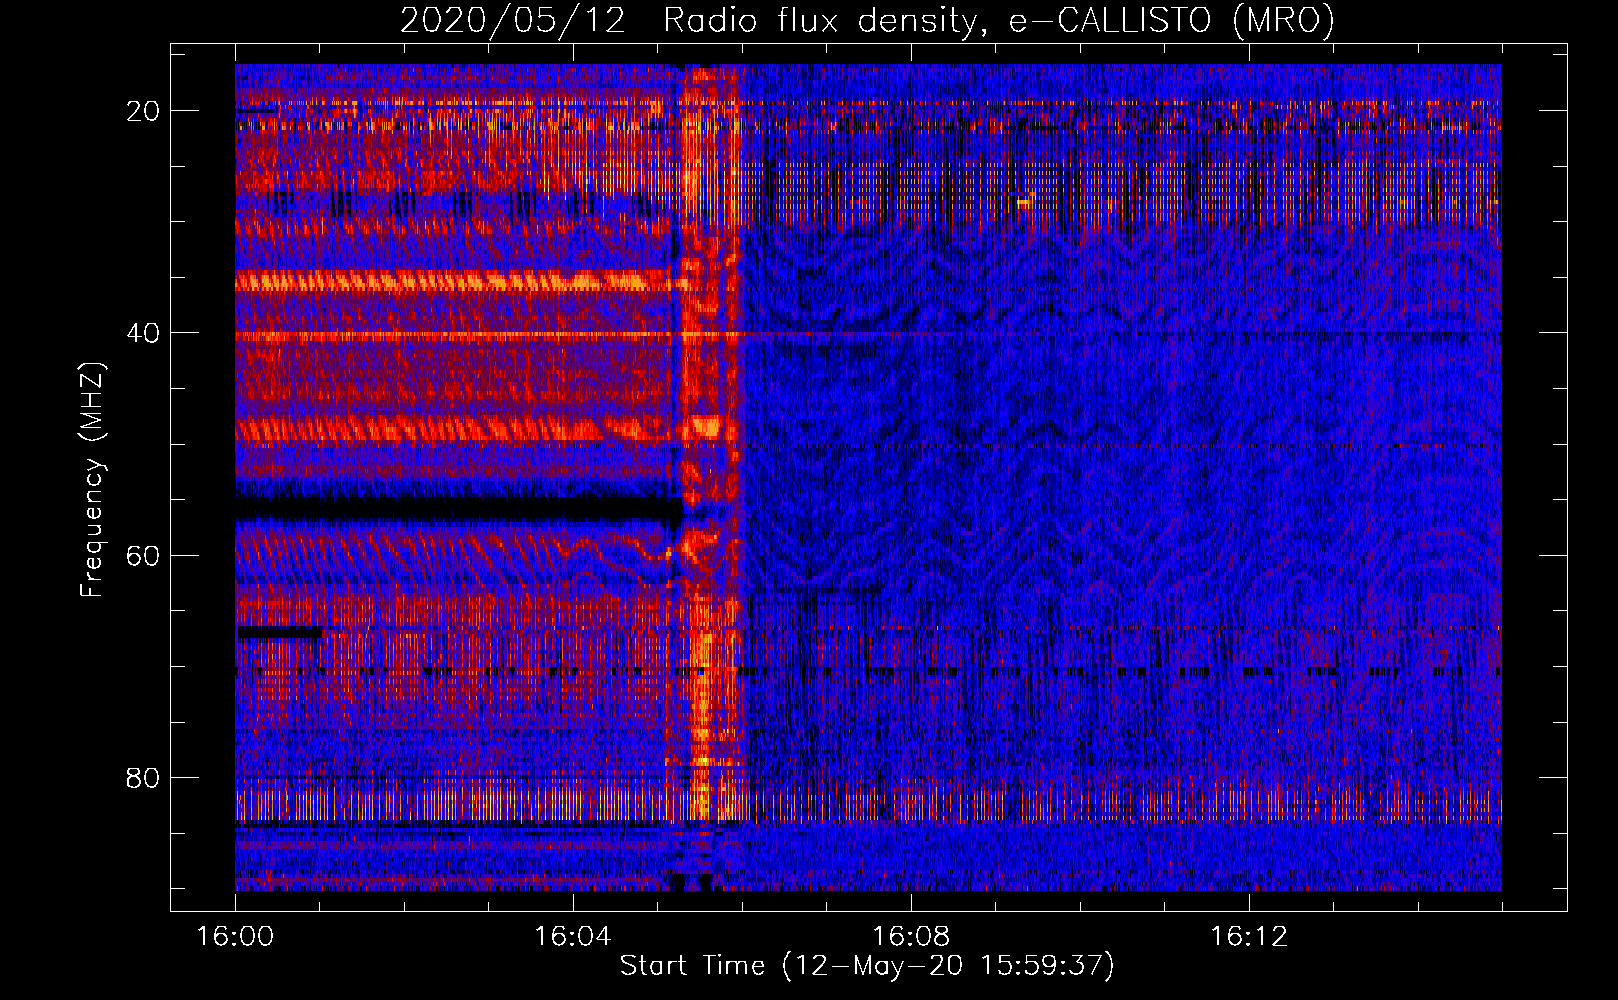Click the 80 MHz frequency tick label
1618x1000 pixels.
(143, 777)
